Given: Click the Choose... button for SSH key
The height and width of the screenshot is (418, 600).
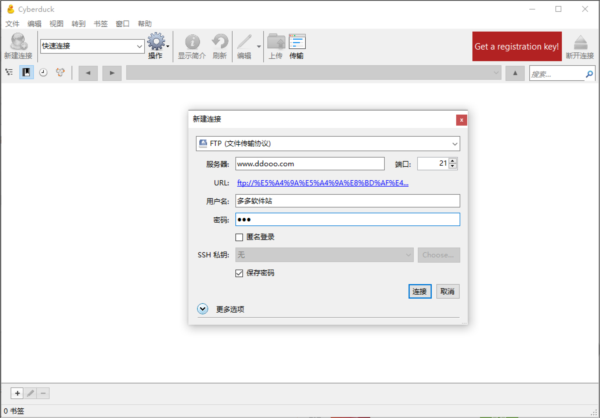Looking at the screenshot, I should (439, 255).
